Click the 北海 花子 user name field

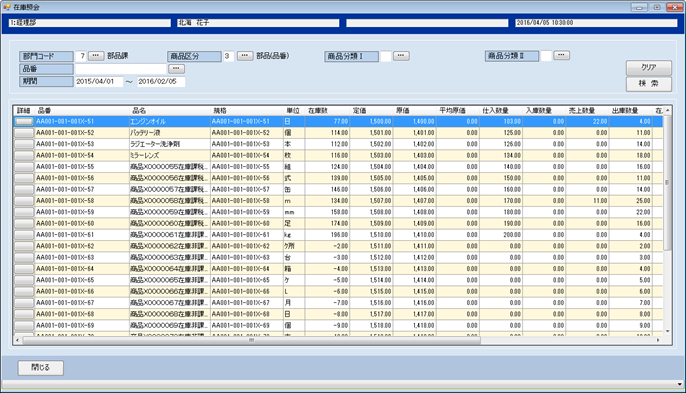(x=258, y=23)
